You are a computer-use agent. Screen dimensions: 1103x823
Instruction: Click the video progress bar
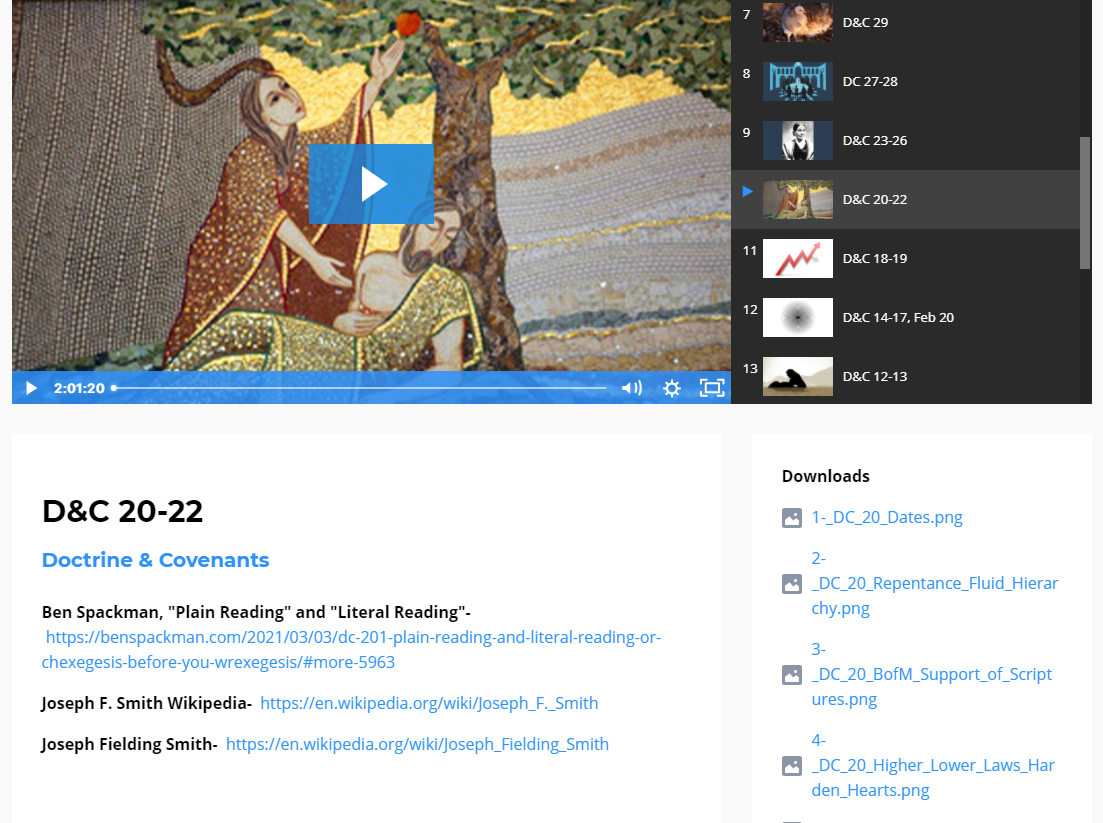[359, 388]
